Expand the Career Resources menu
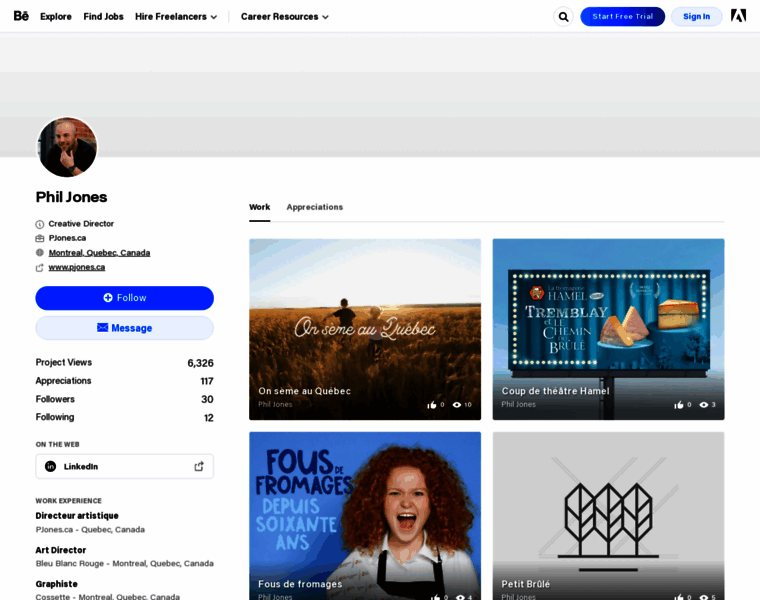 point(284,17)
